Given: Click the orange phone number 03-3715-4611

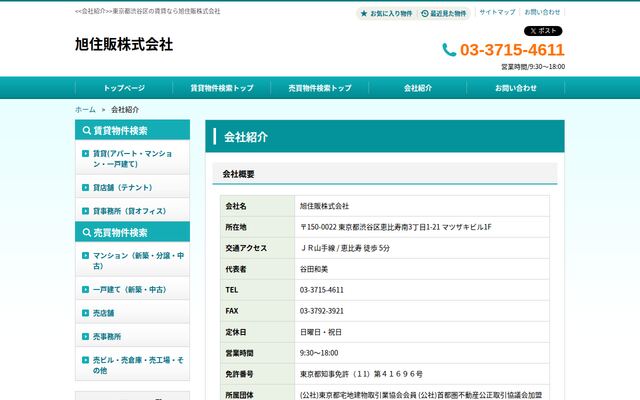Looking at the screenshot, I should [512, 50].
